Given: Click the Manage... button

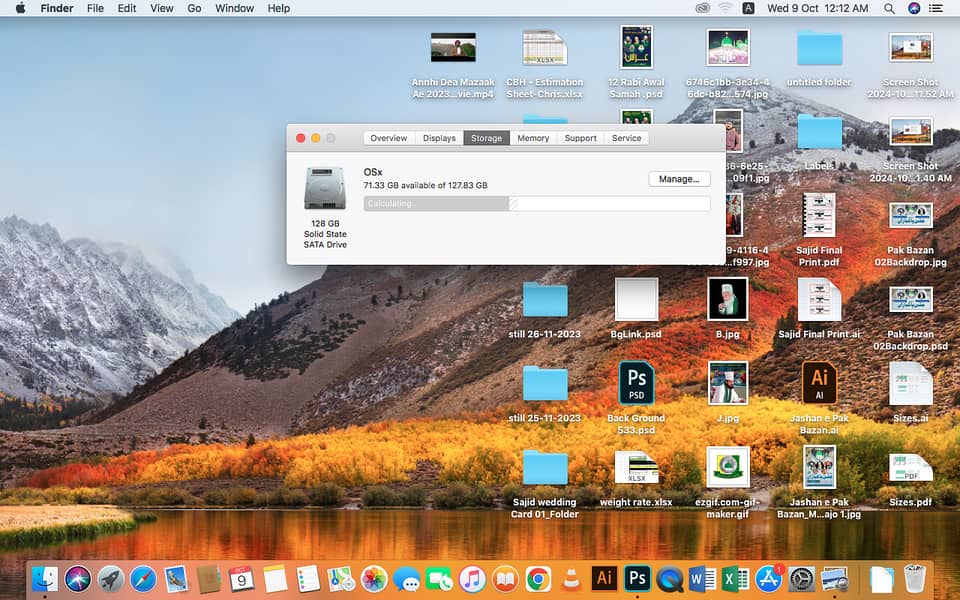Looking at the screenshot, I should (x=679, y=179).
